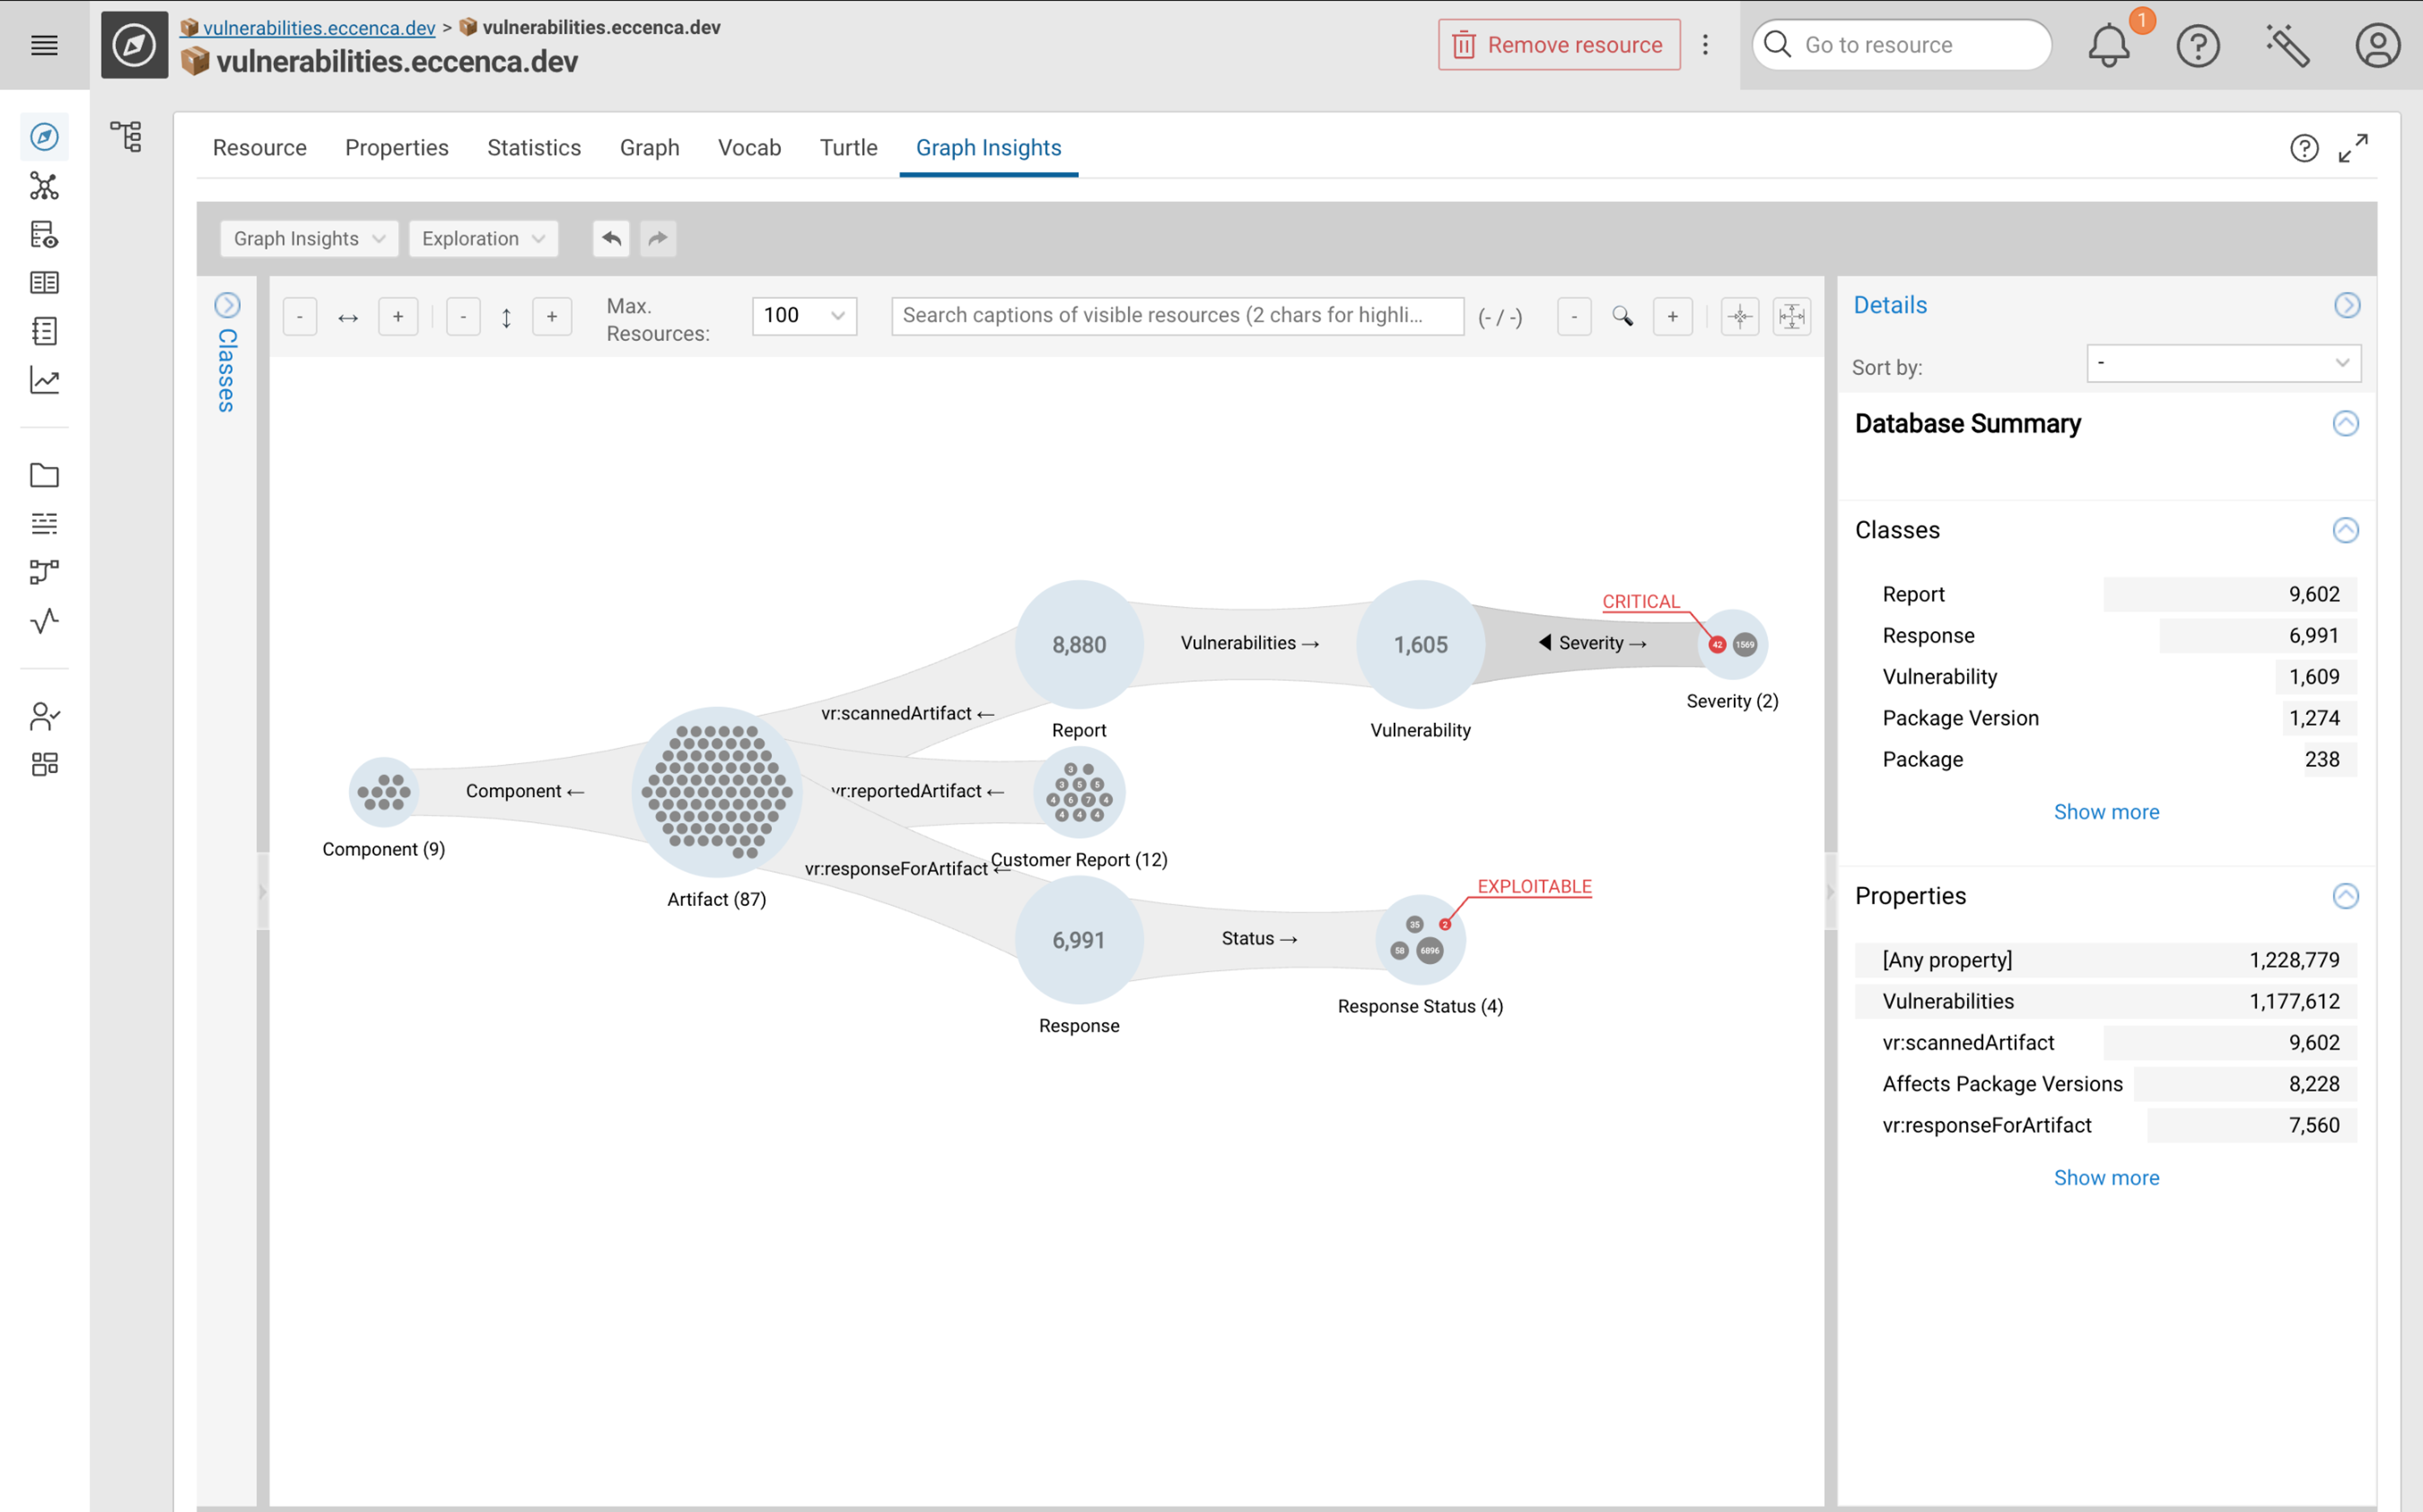Collapse the Database Summary section
The height and width of the screenshot is (1512, 2423).
[x=2345, y=423]
